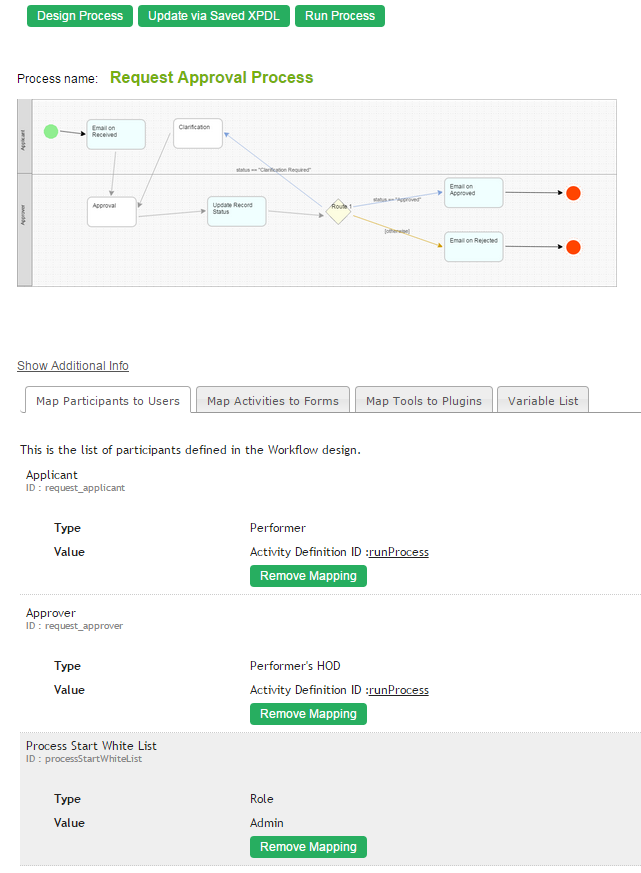Click the green start event circle
This screenshot has height=873, width=641.
click(x=51, y=131)
